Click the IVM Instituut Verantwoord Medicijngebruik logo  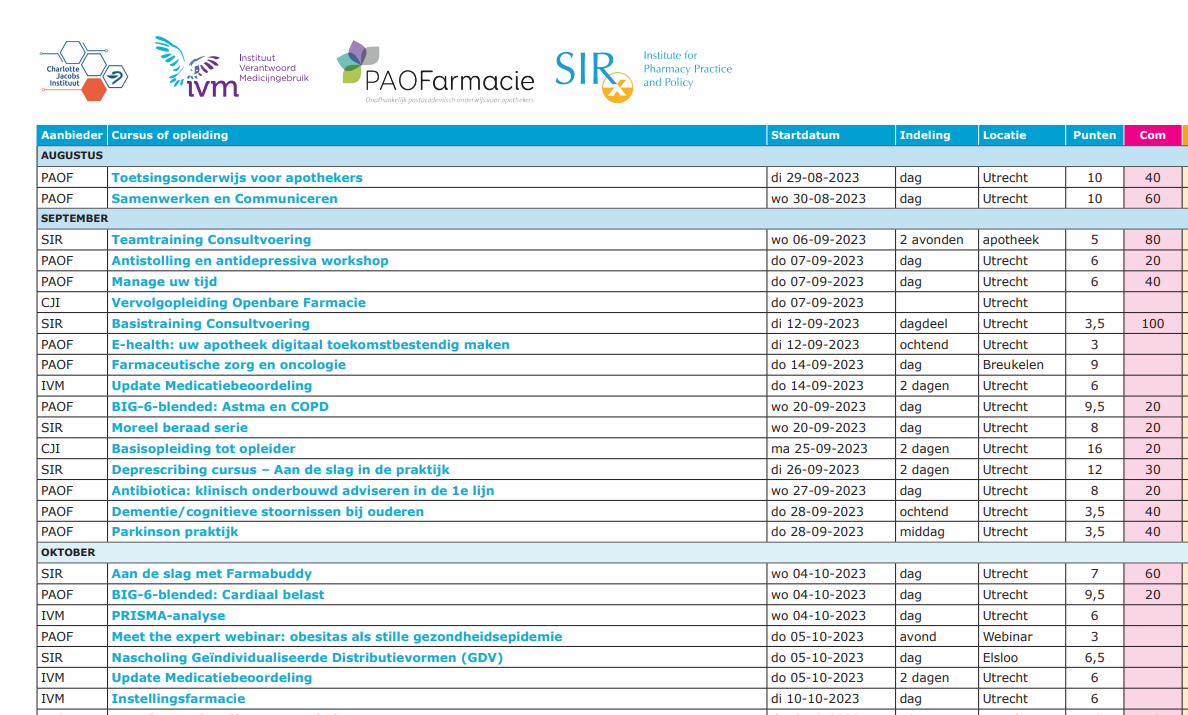pos(232,67)
